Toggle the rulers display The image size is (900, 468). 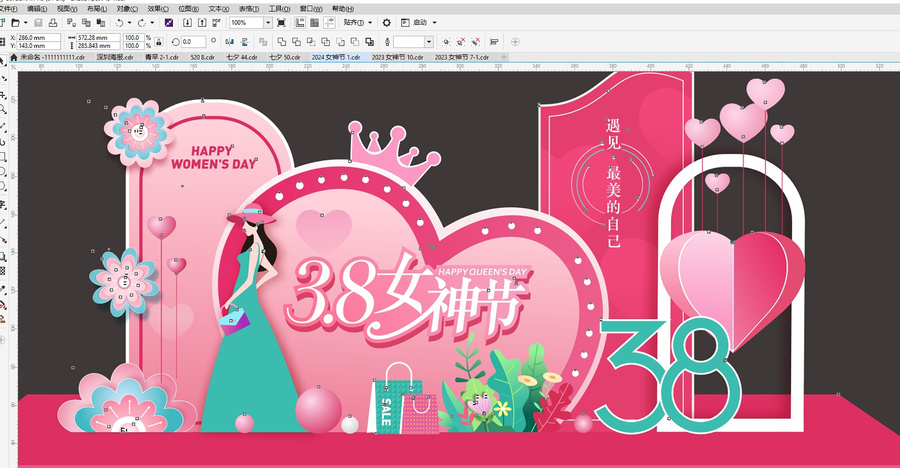[x=300, y=22]
